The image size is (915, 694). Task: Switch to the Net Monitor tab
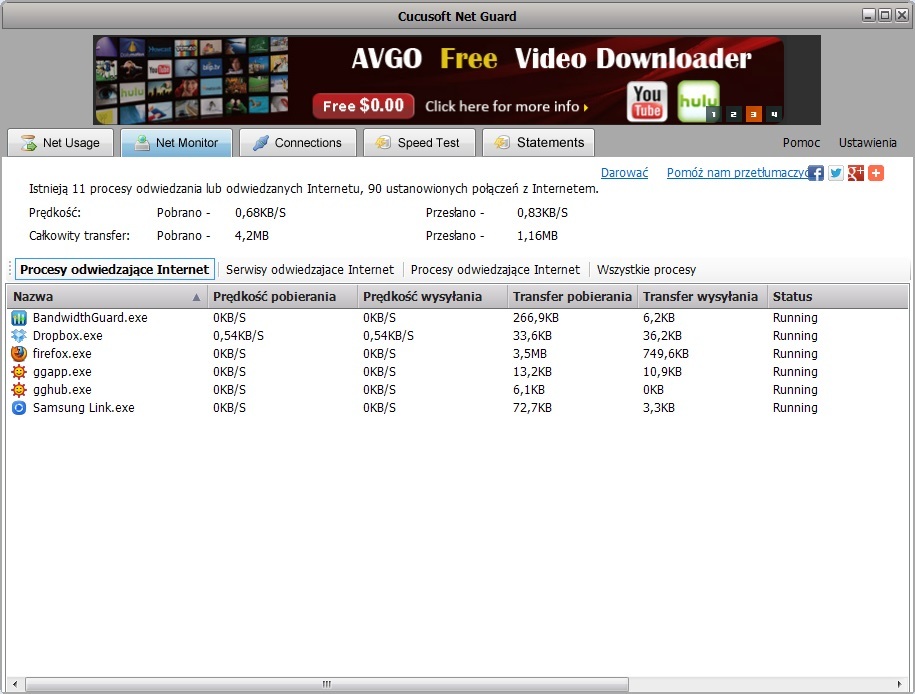click(x=176, y=142)
